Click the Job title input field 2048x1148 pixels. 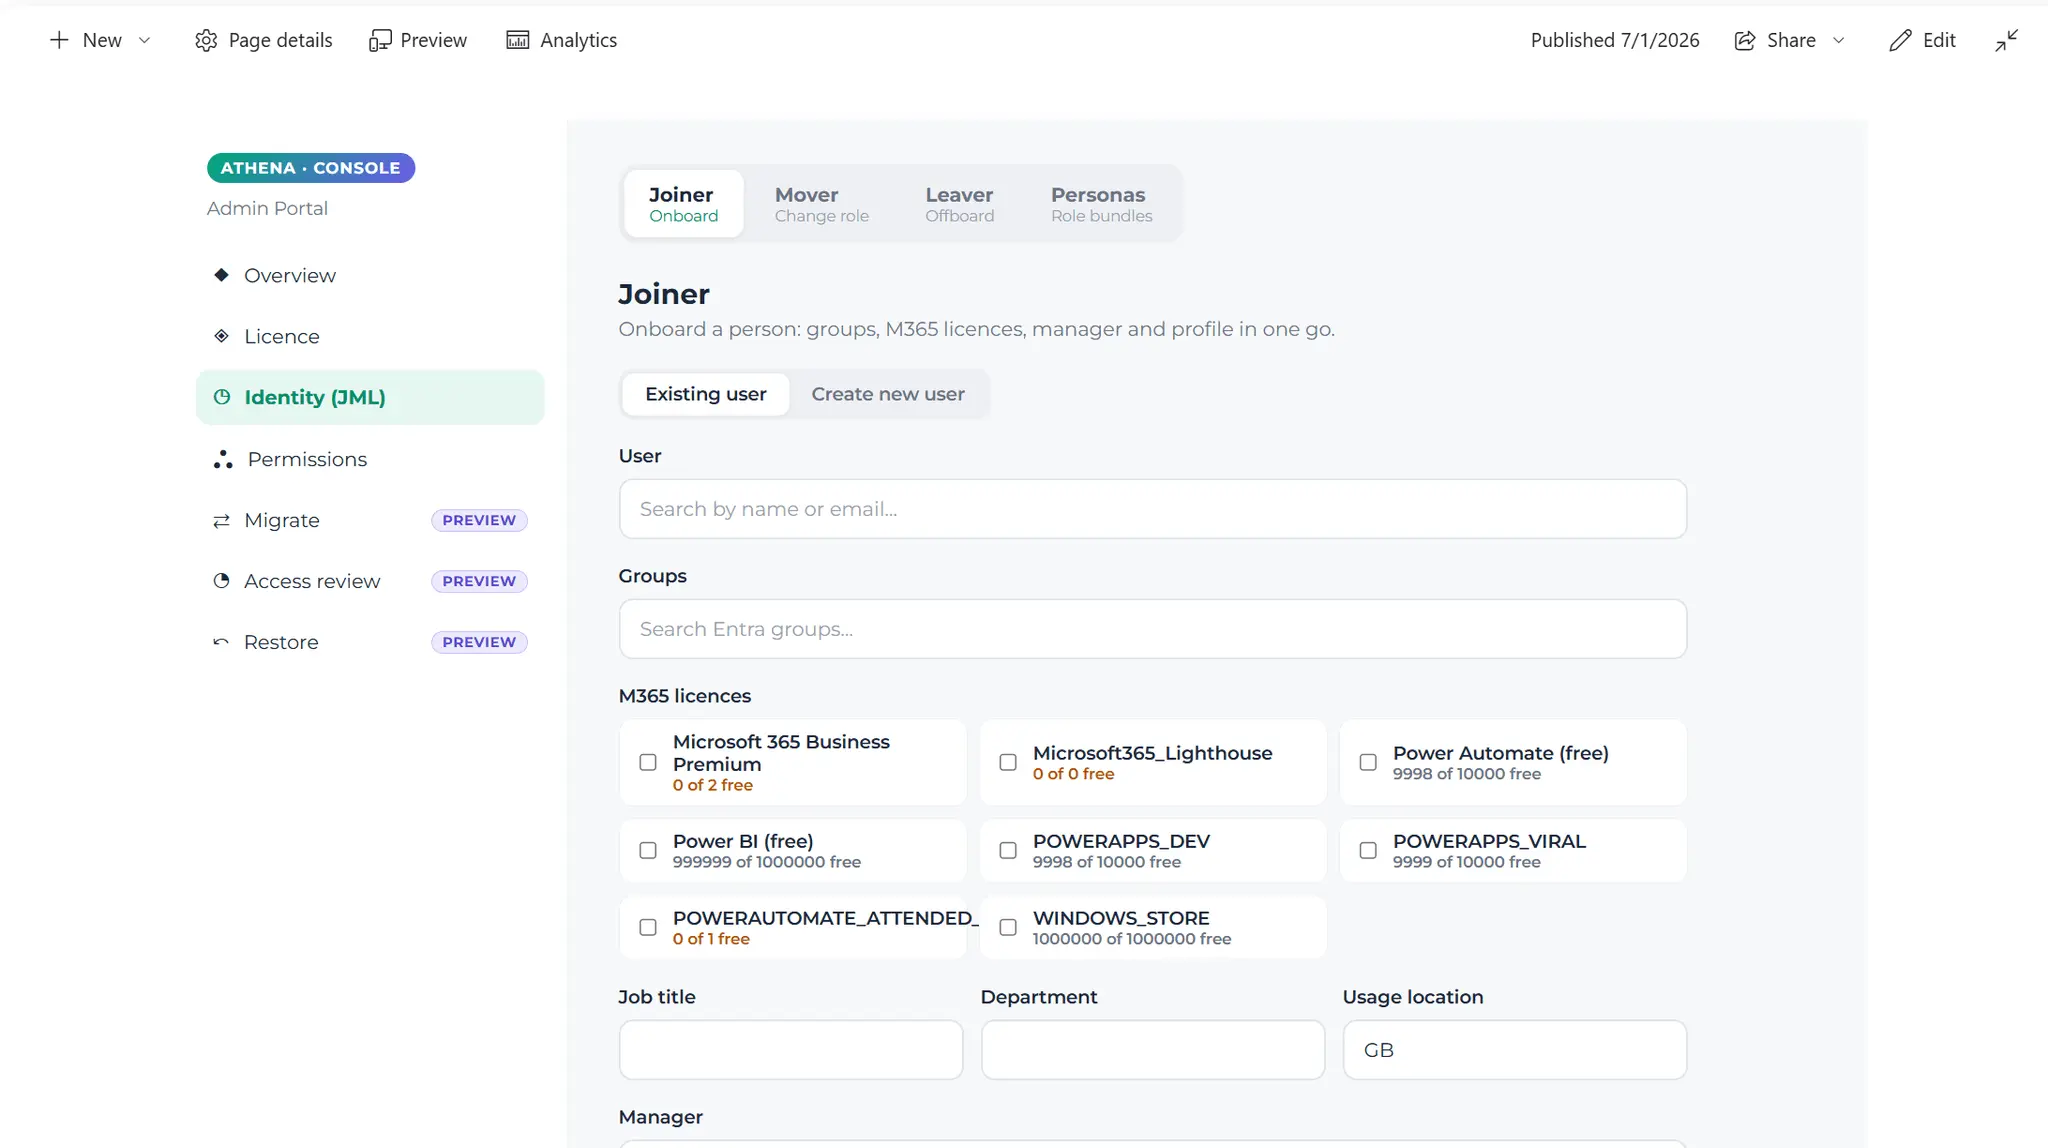coord(791,1050)
